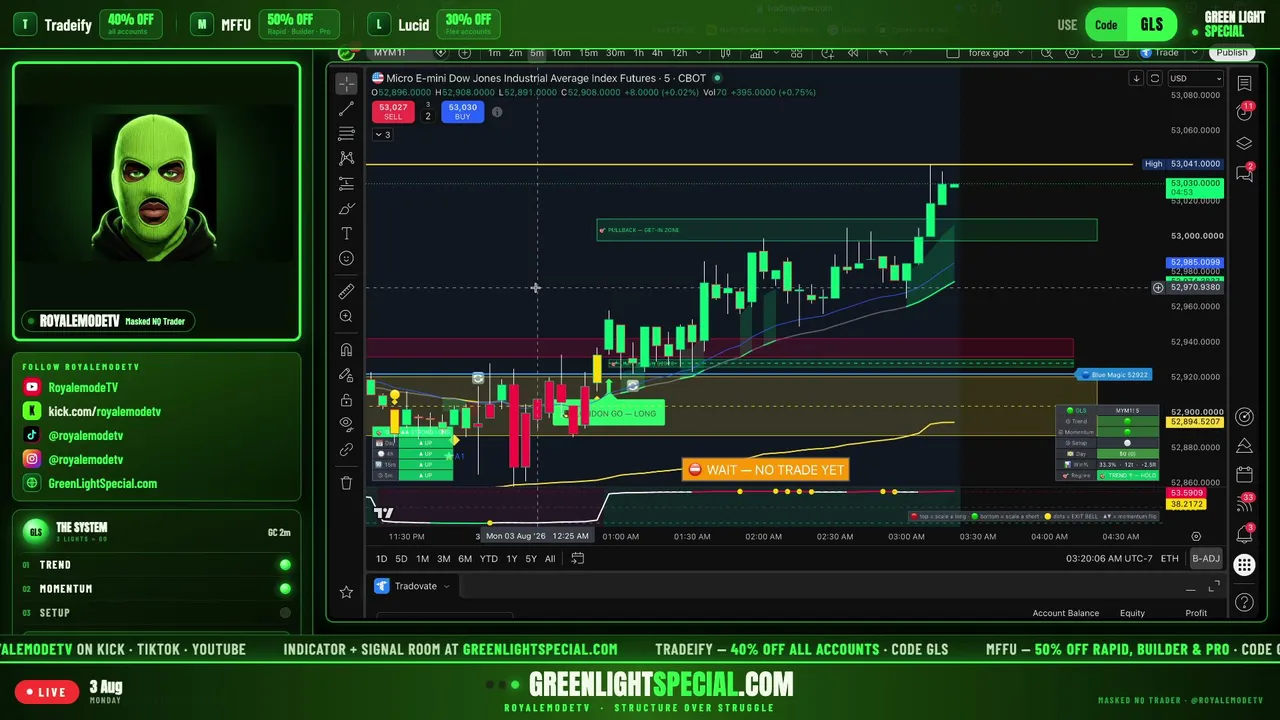Undo the last chart action
This screenshot has height=720, width=1280.
(882, 52)
